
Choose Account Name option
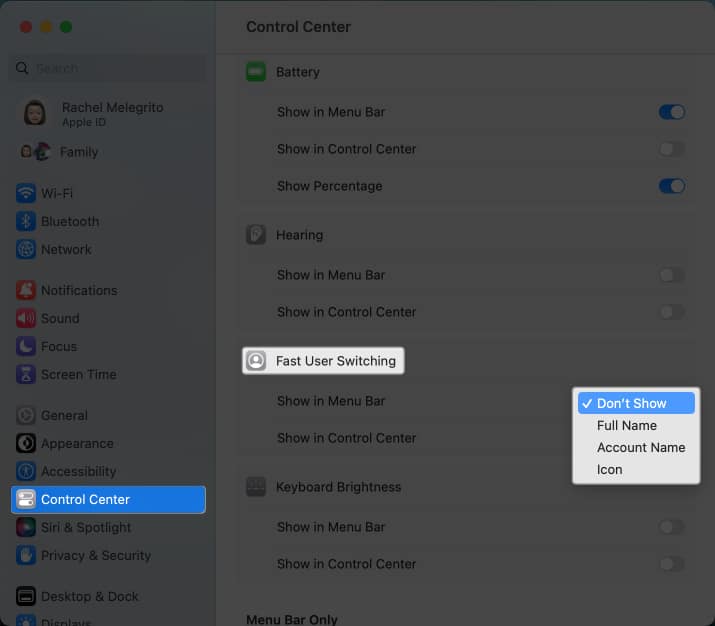[x=636, y=448]
